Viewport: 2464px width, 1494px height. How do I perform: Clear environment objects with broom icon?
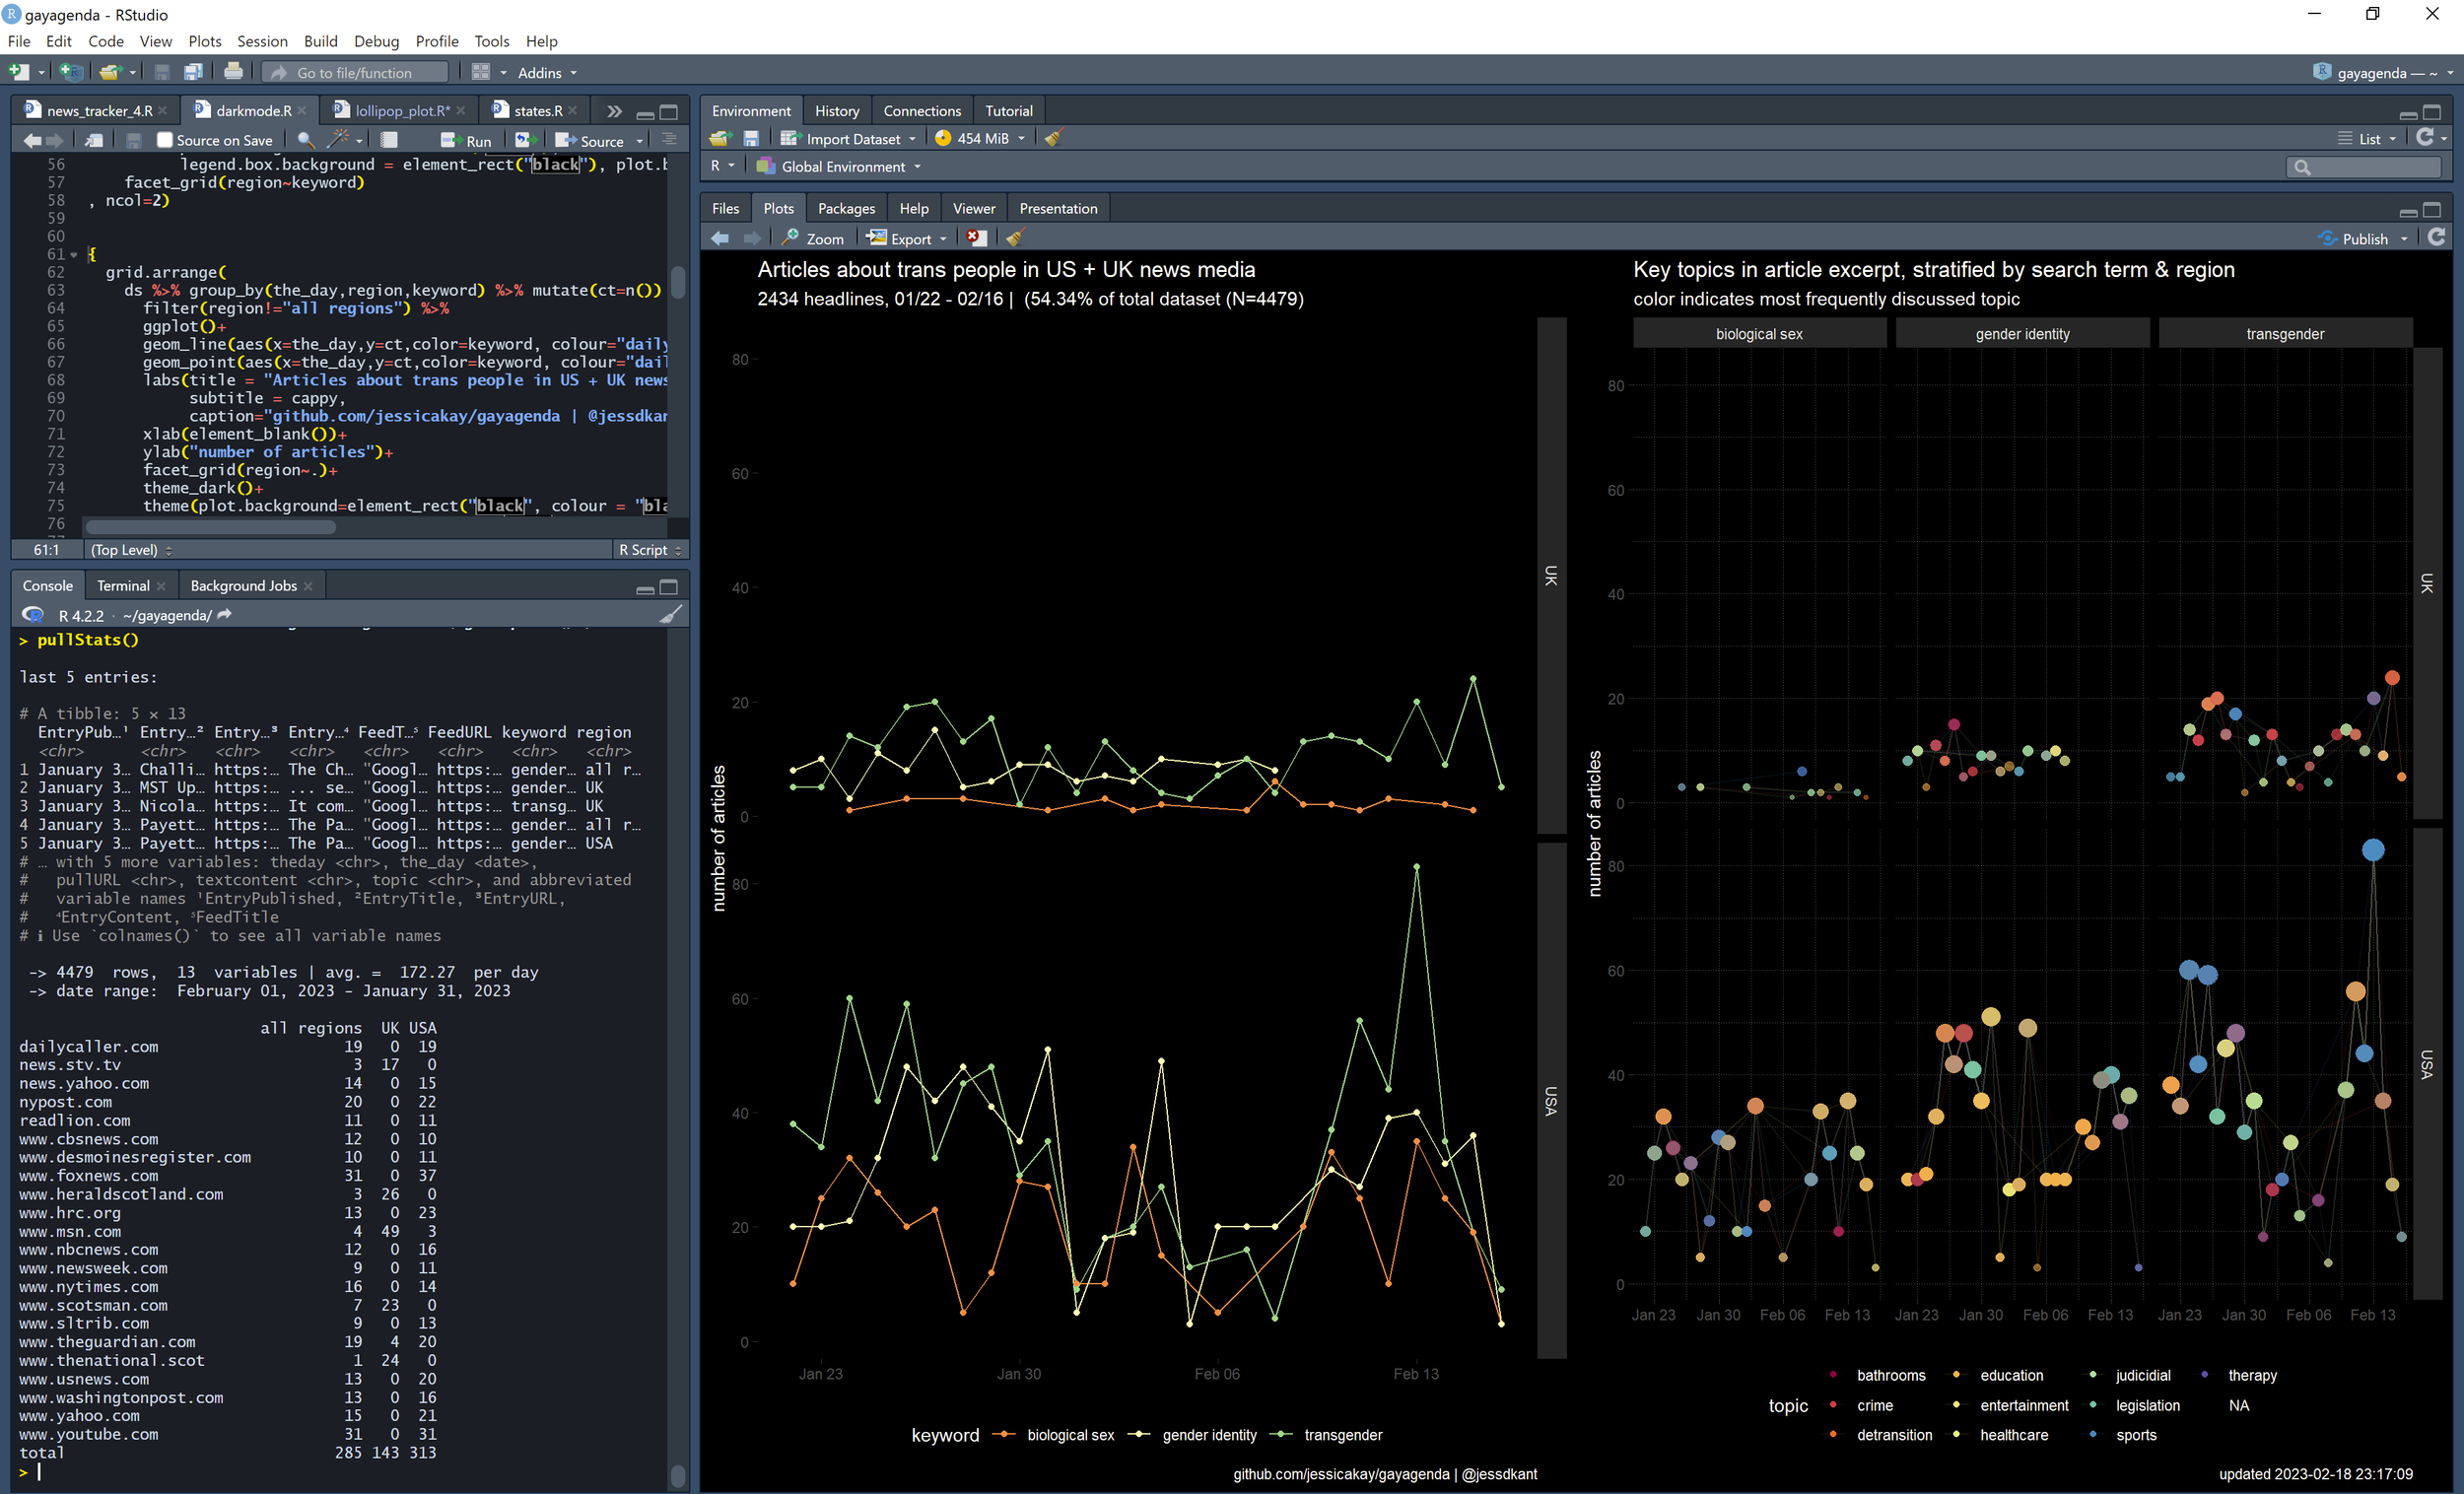[x=1053, y=138]
